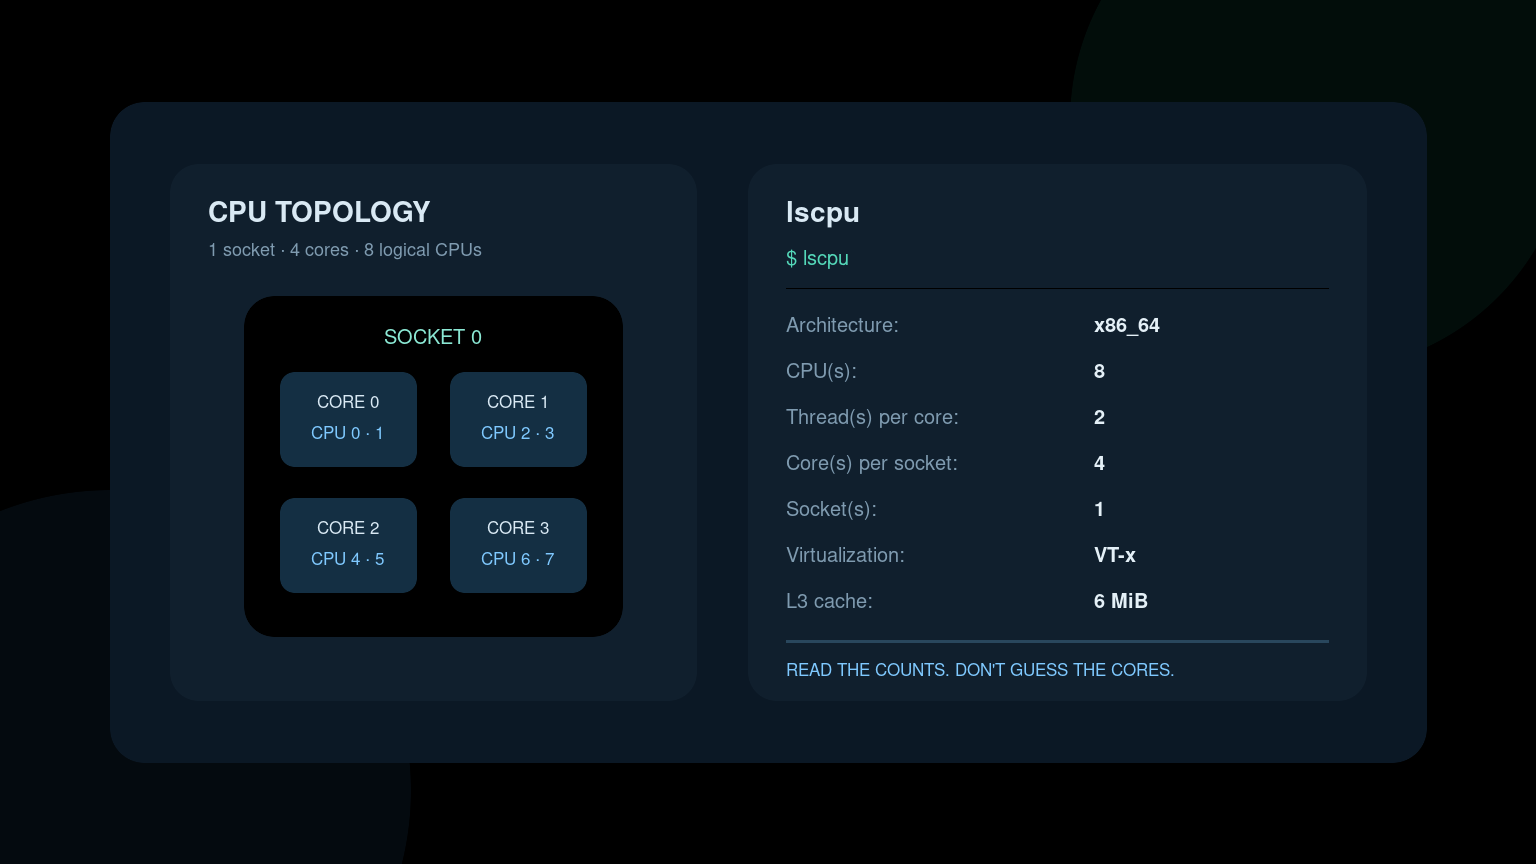
Task: Select the value 6 MiB
Action: tap(1121, 601)
